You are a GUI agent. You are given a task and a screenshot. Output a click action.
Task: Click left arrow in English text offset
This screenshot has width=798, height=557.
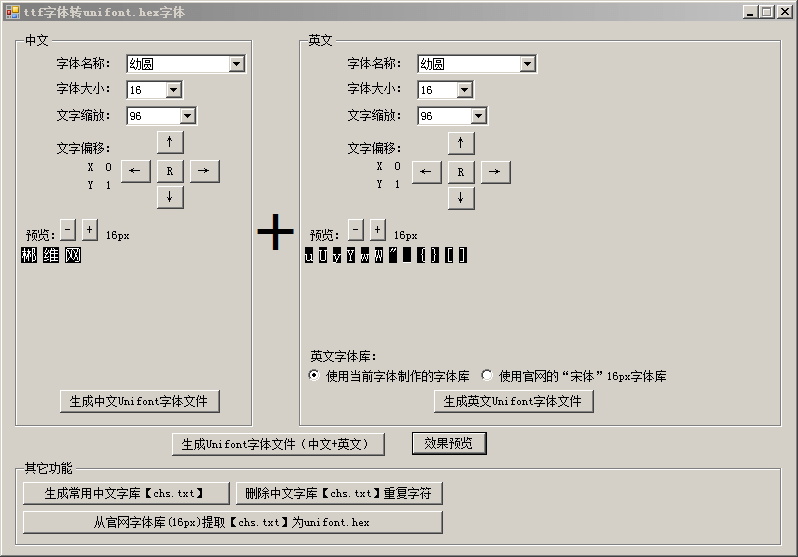(x=426, y=172)
